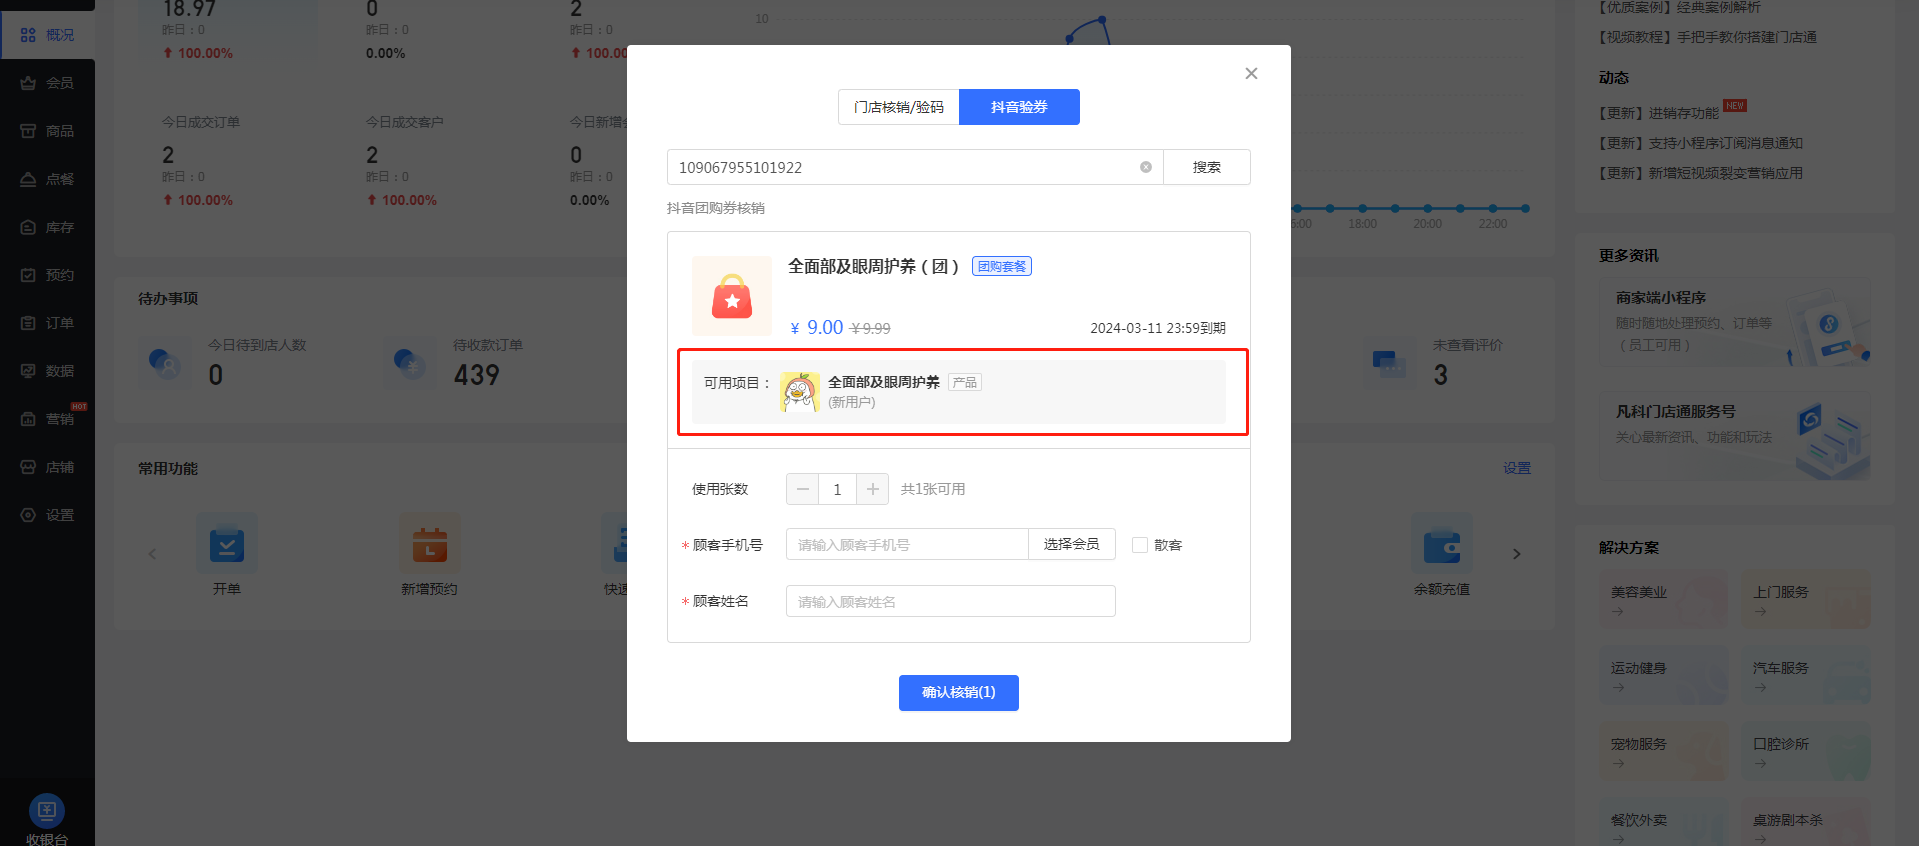The image size is (1919, 846).
Task: Open 店铺 in the sidebar
Action: (x=47, y=467)
